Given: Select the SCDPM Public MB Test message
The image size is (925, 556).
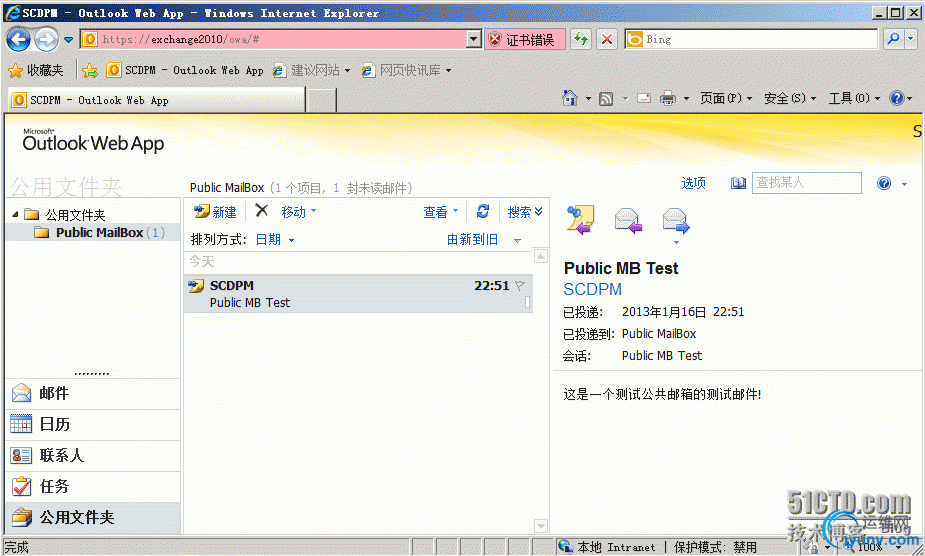Looking at the screenshot, I should tap(358, 293).
